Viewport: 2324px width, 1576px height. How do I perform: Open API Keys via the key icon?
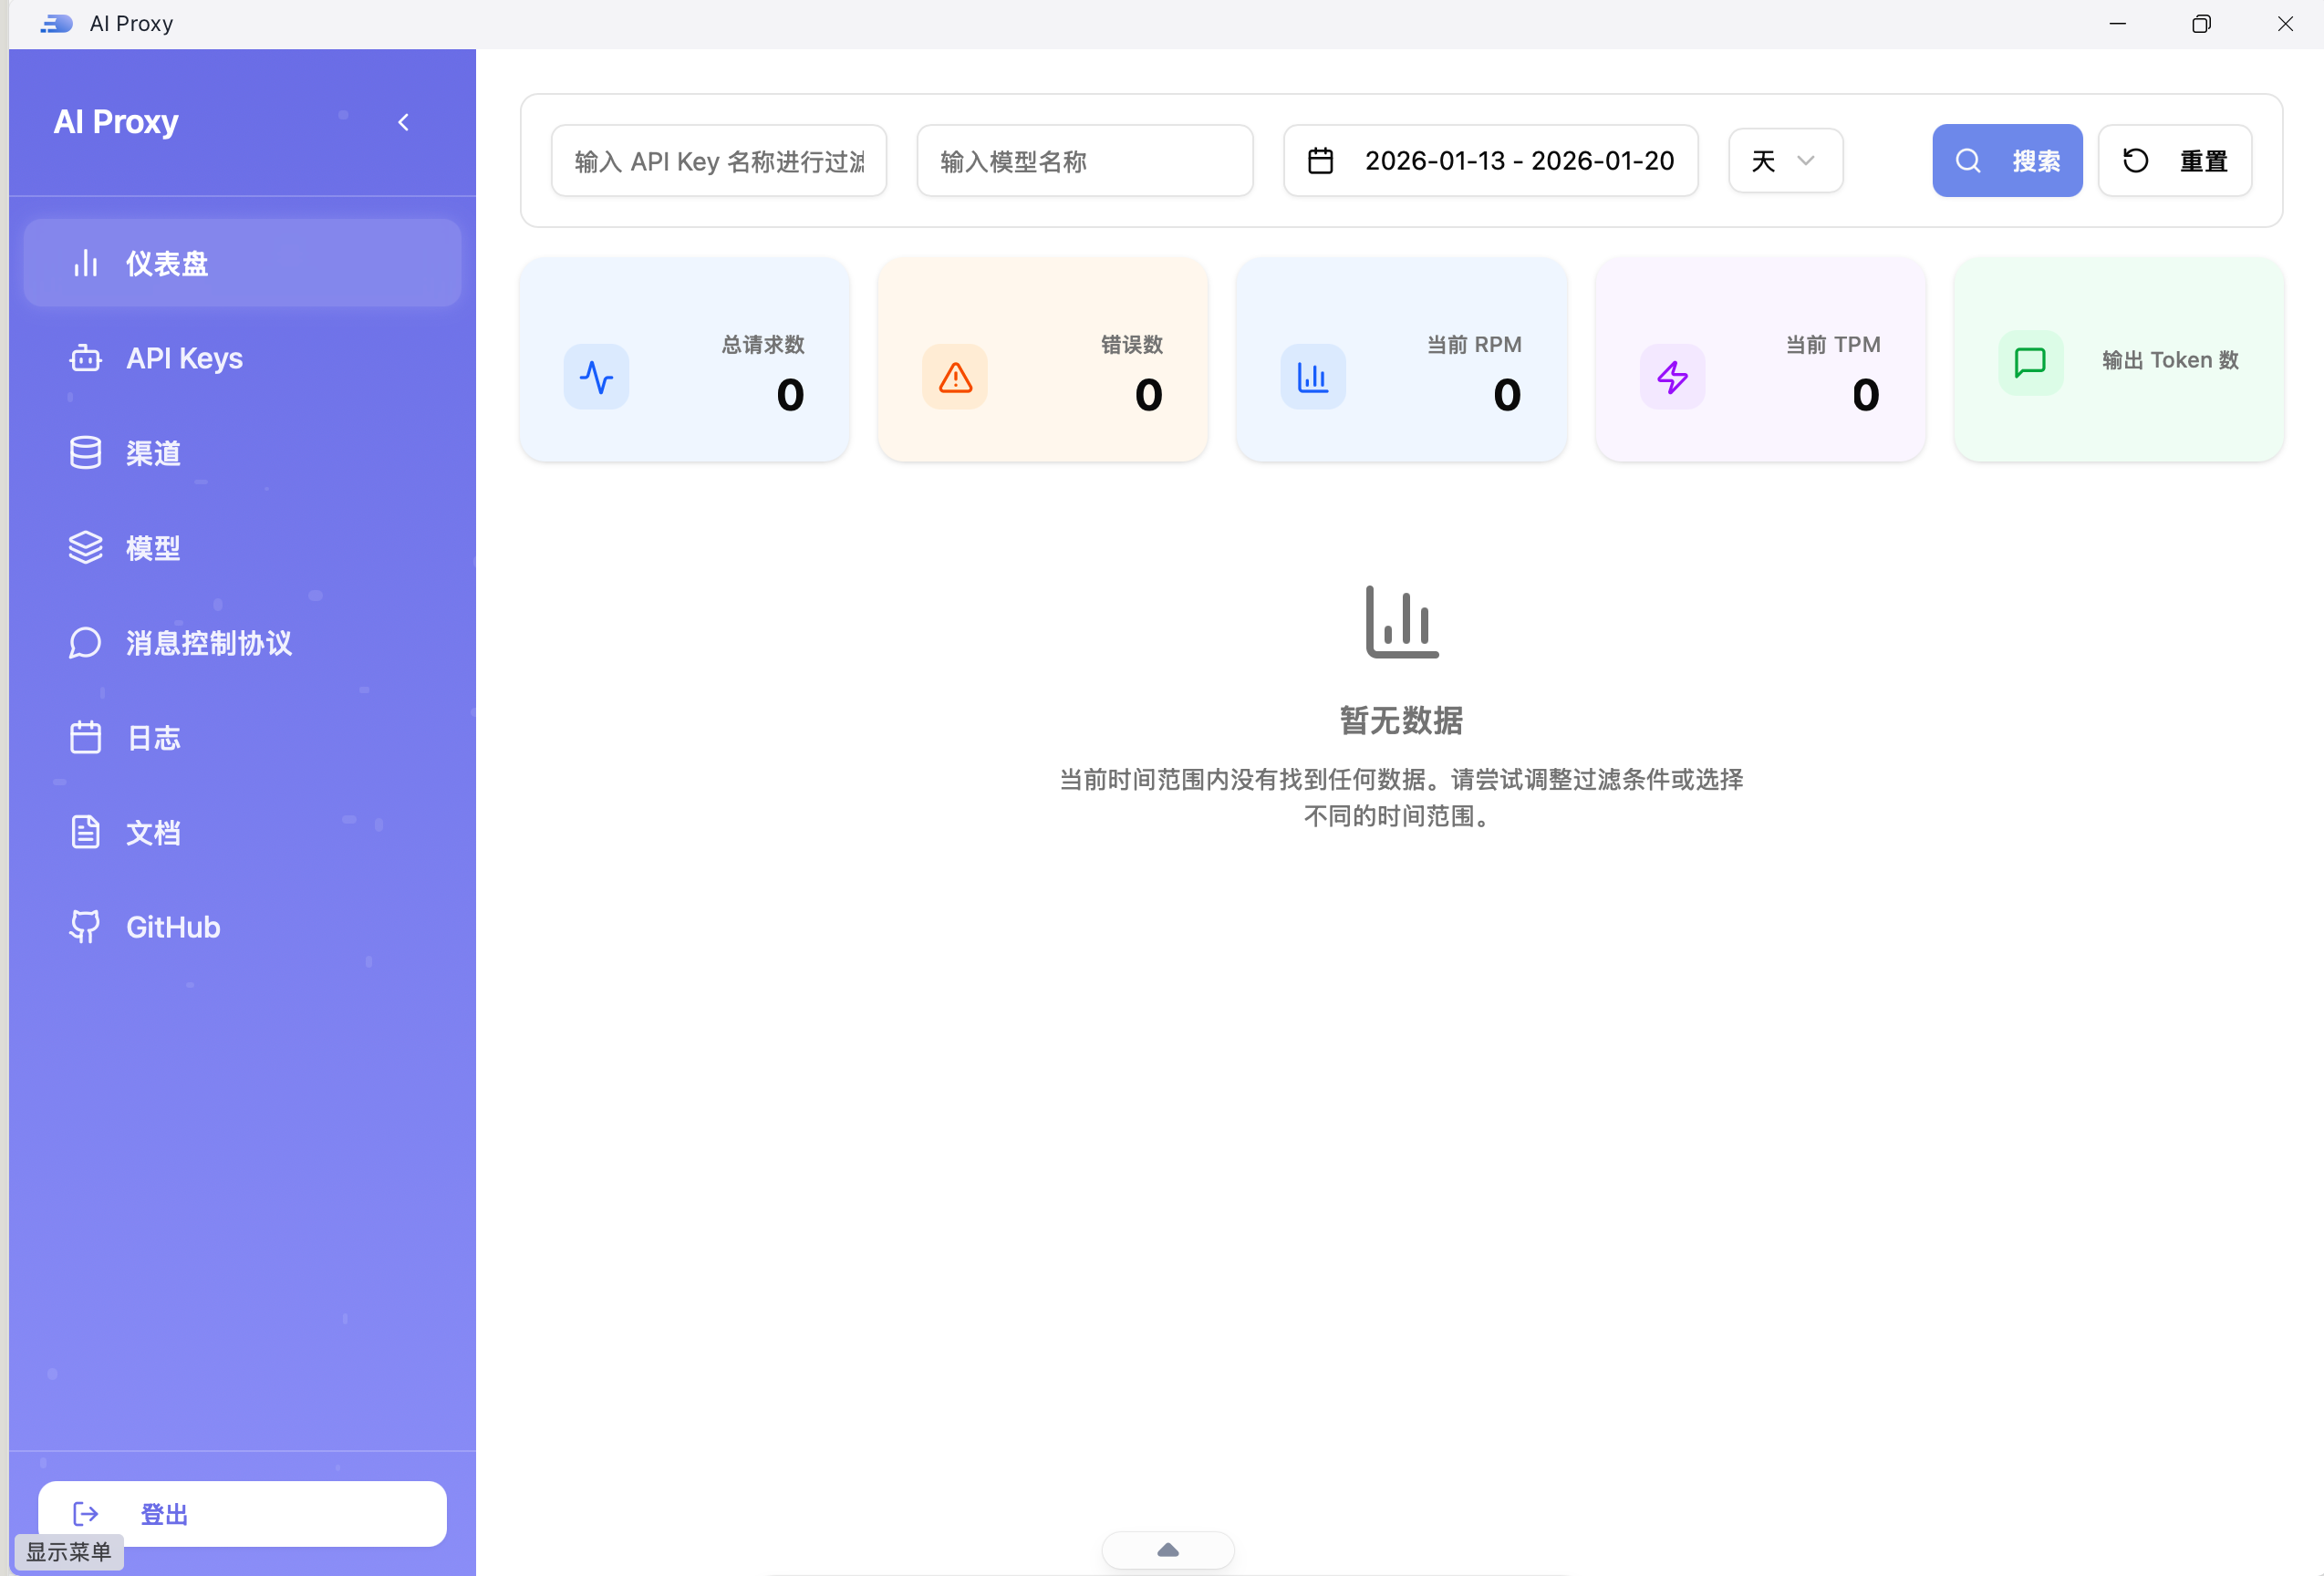coord(85,357)
